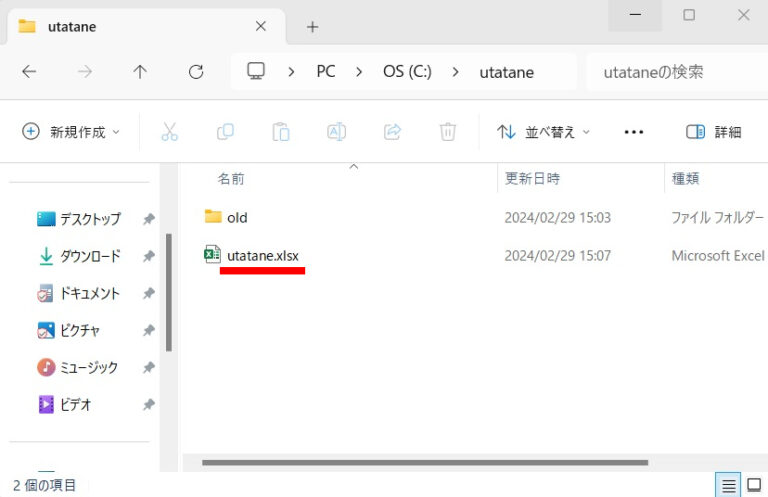Toggle the 詳細 details pane
768x497 pixels.
(714, 132)
